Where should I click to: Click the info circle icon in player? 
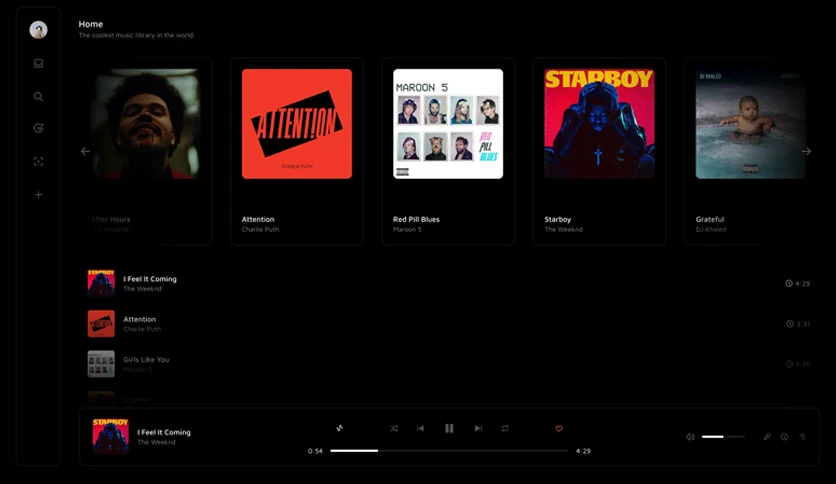(x=784, y=437)
